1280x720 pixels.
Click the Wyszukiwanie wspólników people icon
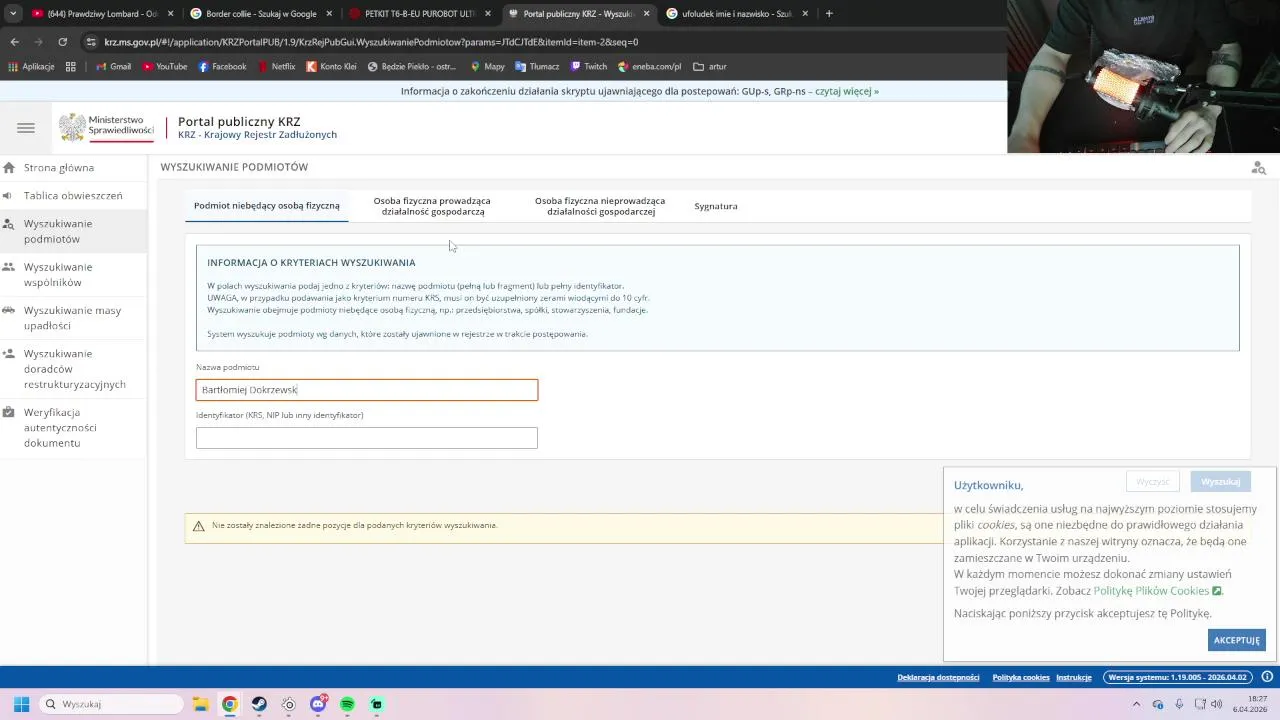click(9, 267)
